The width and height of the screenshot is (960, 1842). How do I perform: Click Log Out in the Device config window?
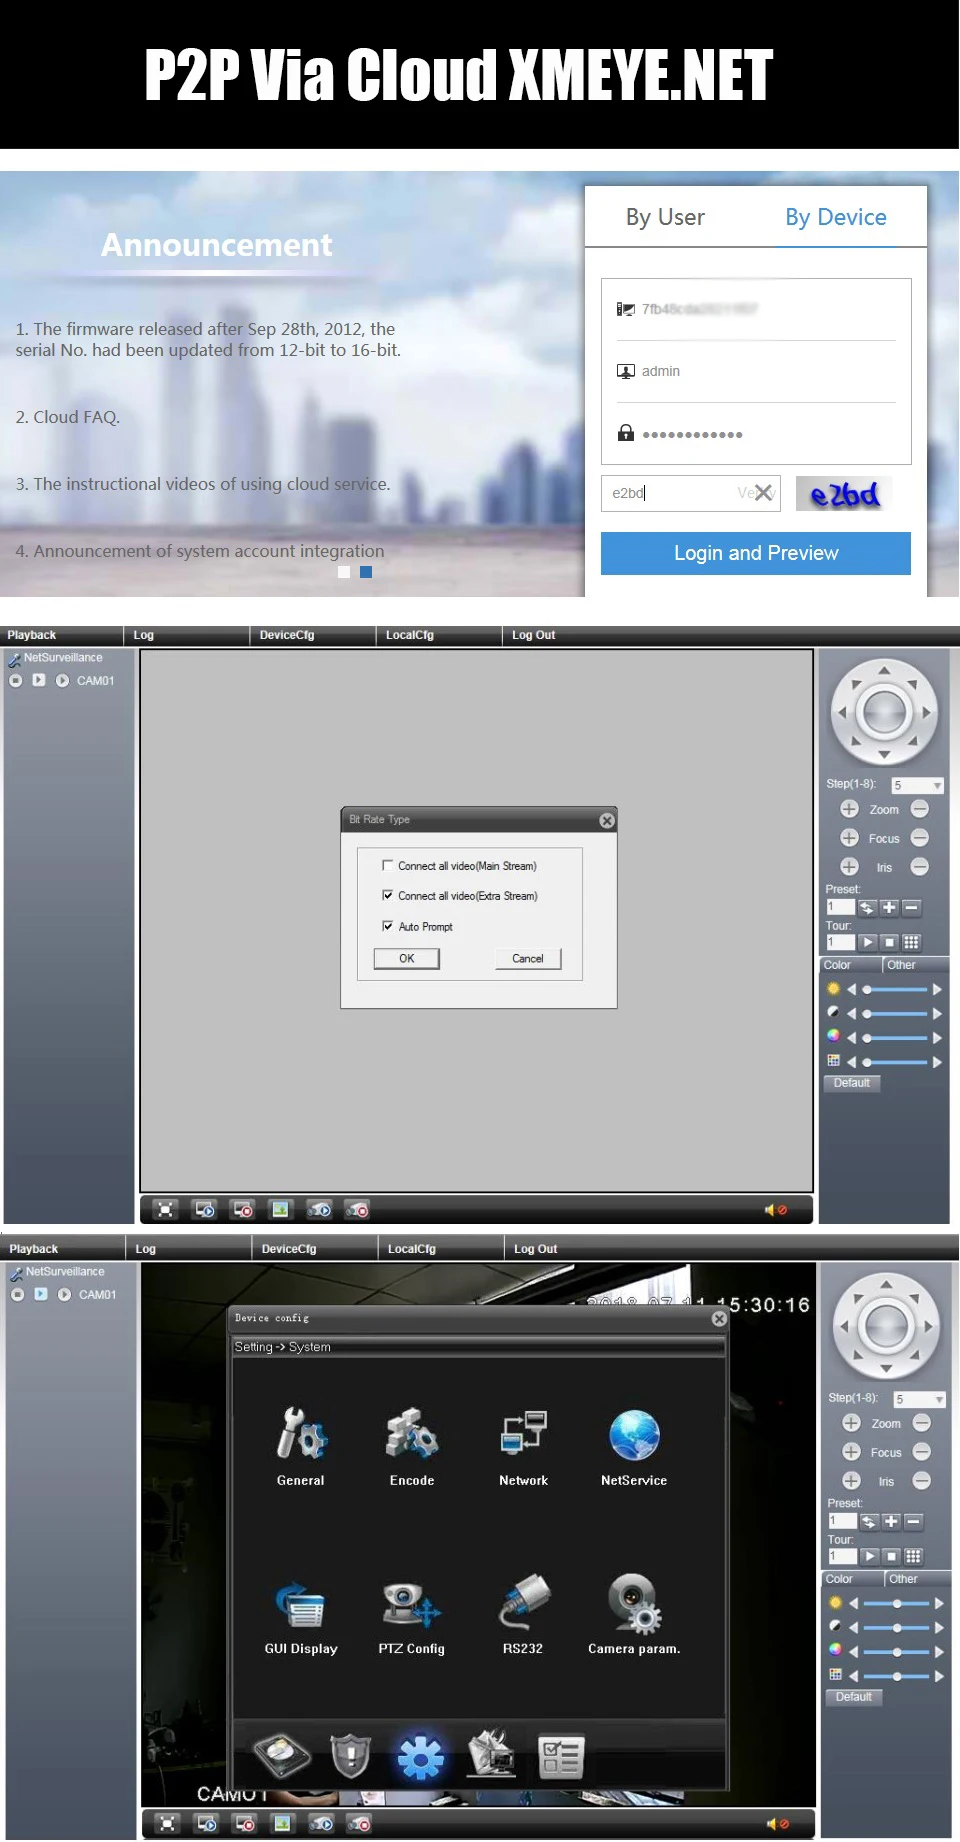pyautogui.click(x=536, y=1249)
